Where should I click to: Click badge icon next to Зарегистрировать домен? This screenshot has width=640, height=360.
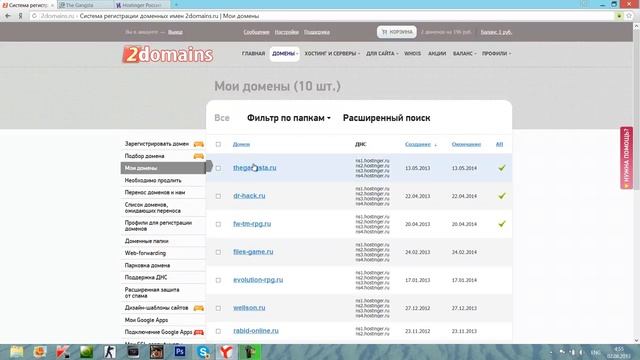(199, 144)
